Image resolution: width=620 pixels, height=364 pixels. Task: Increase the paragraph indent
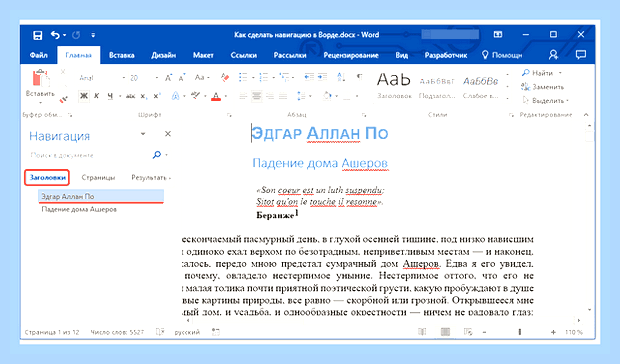(322, 77)
